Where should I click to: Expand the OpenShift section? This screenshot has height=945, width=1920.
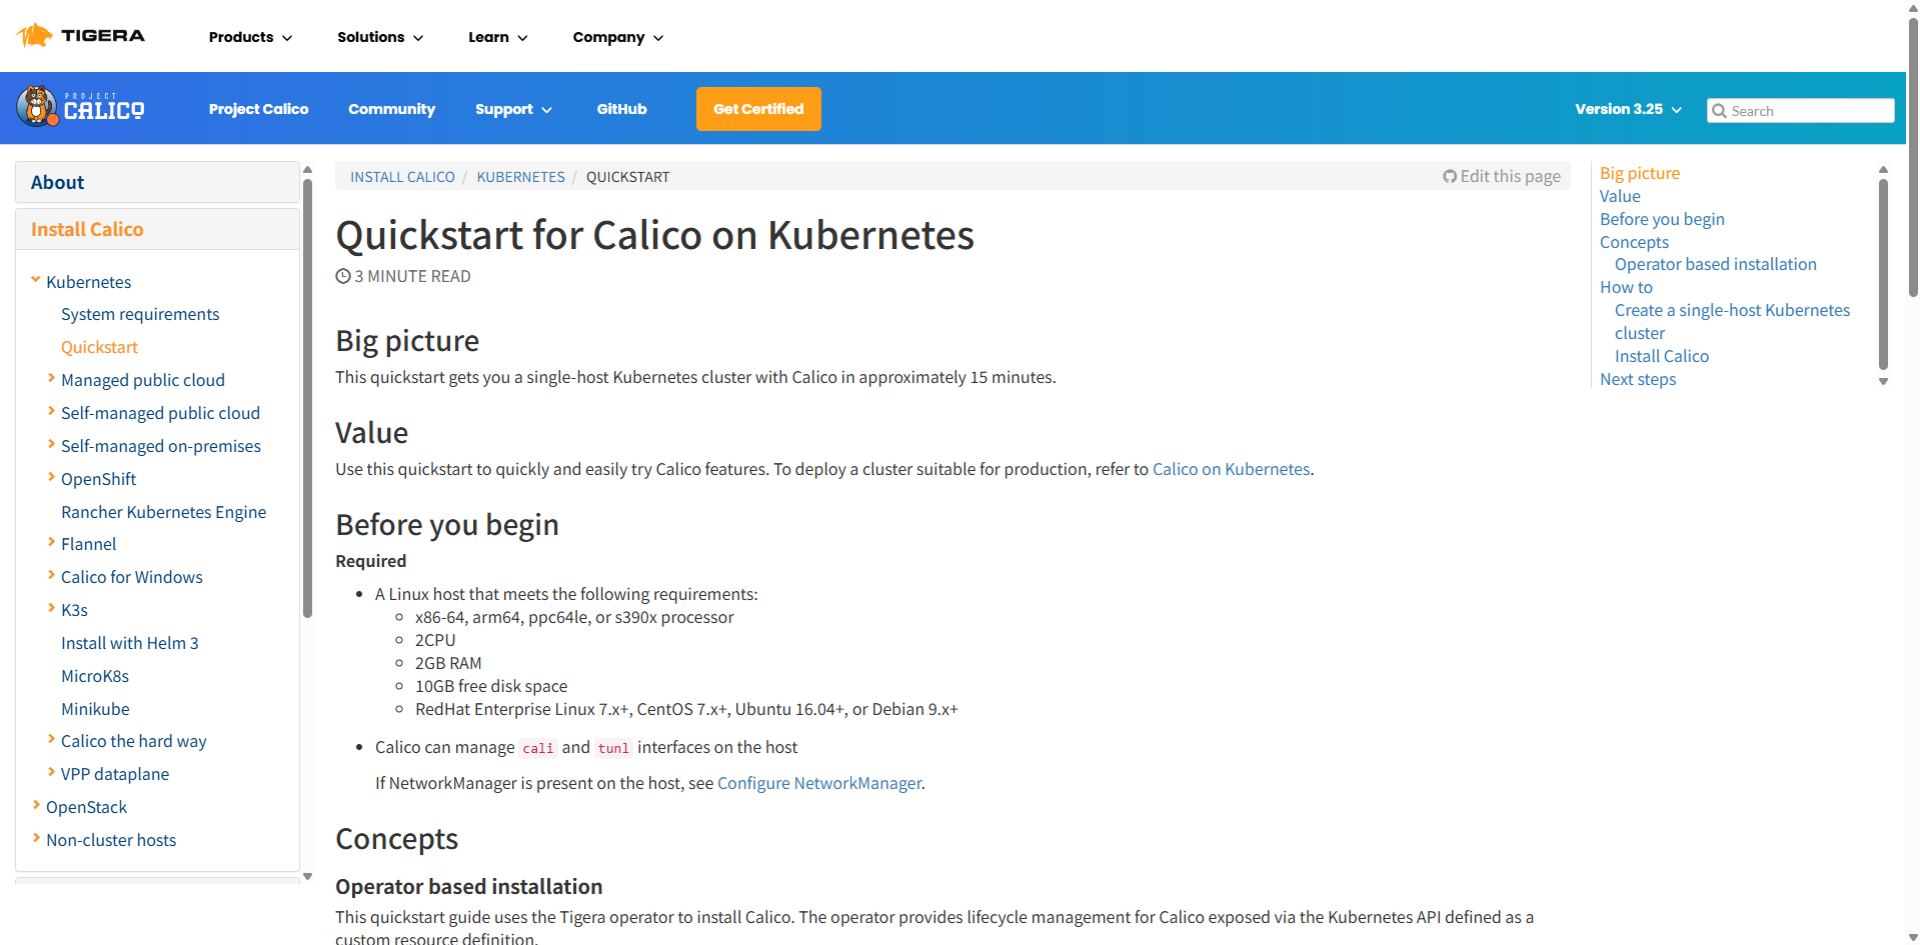pyautogui.click(x=51, y=477)
